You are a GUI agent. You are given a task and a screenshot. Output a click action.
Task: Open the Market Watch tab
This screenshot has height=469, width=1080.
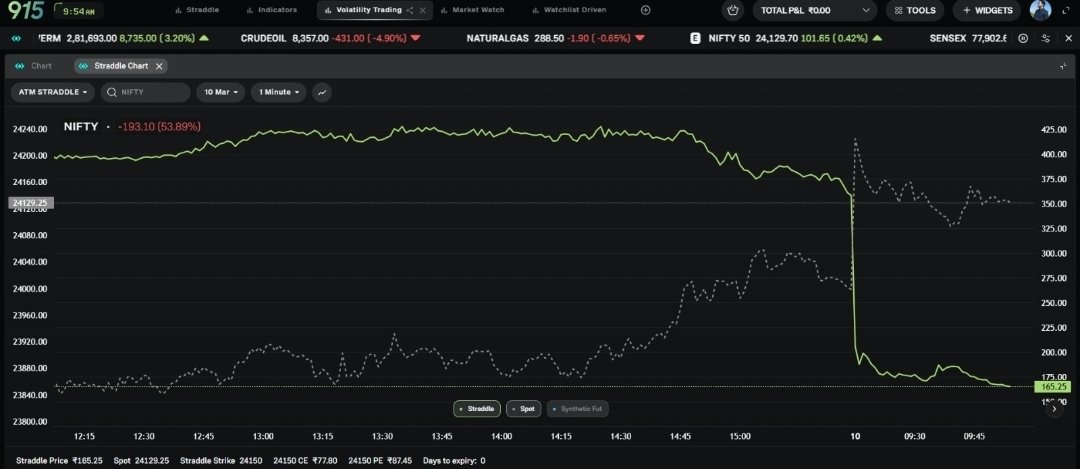coord(472,10)
